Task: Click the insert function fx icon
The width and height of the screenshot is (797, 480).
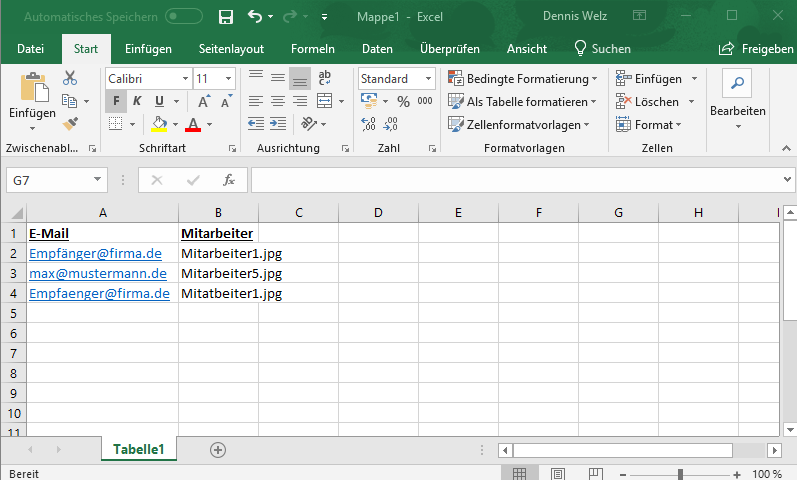Action: point(229,180)
